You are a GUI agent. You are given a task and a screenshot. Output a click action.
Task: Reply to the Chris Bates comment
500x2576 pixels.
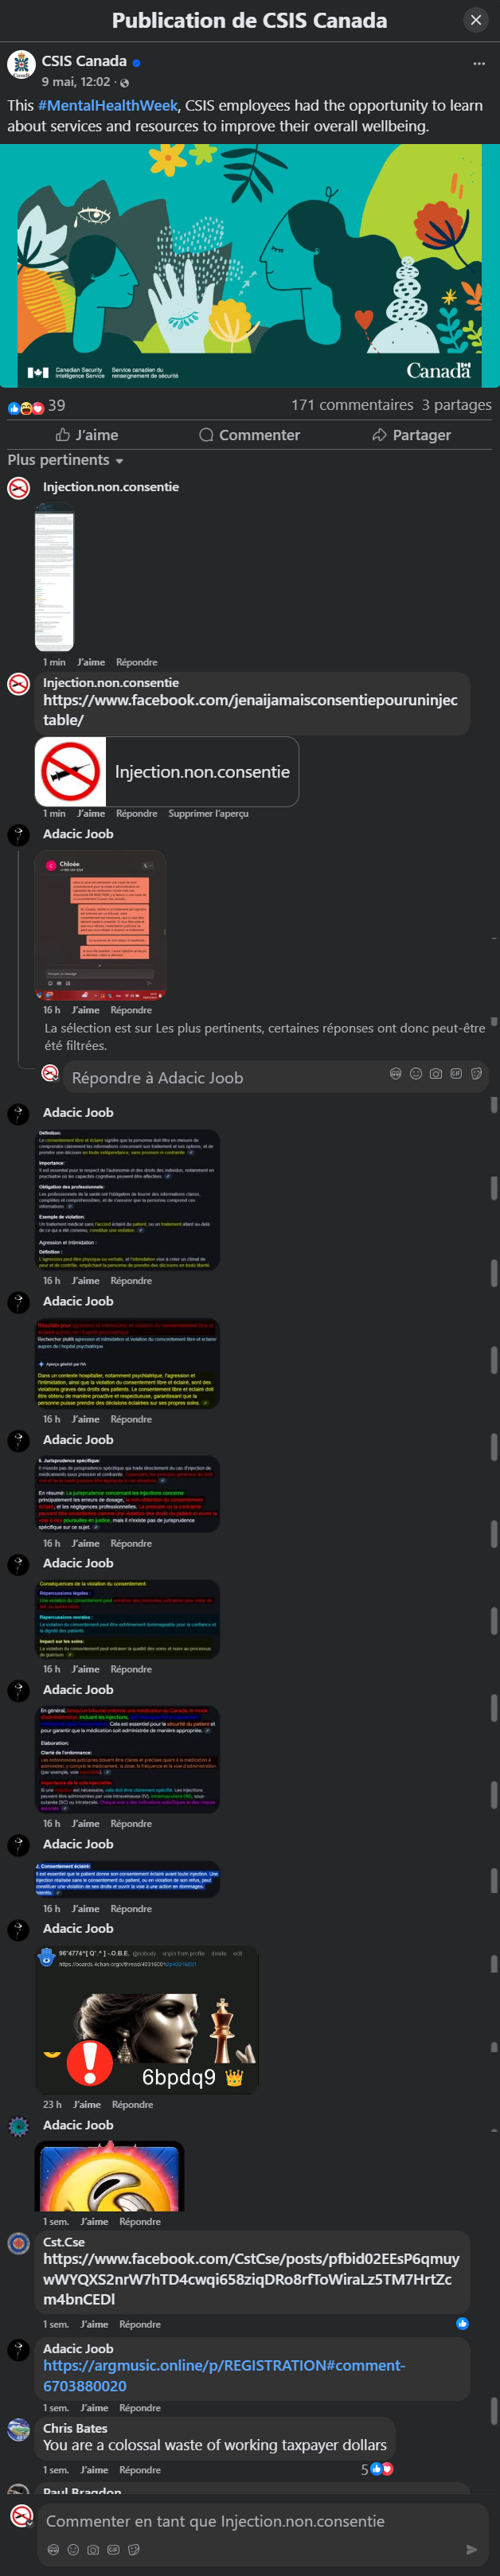140,2470
